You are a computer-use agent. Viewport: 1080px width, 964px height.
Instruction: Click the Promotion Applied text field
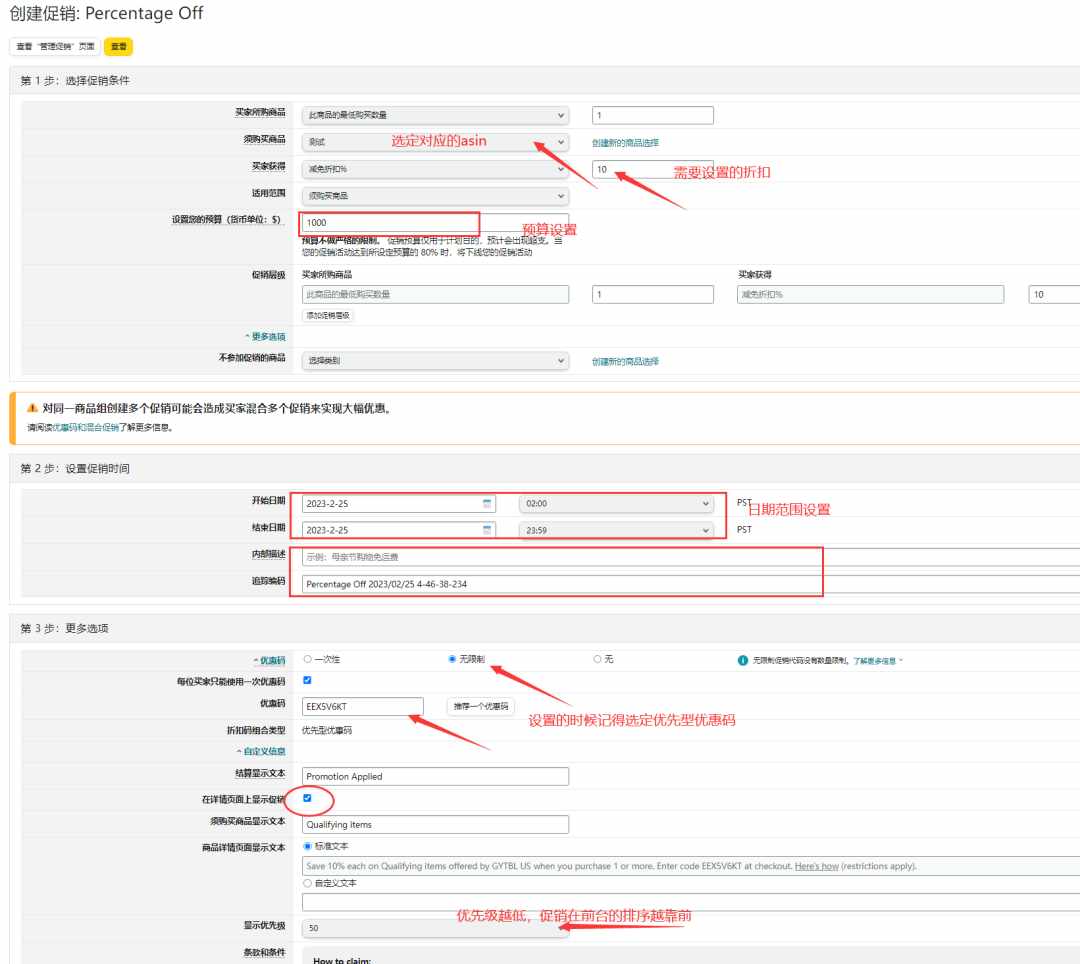435,776
